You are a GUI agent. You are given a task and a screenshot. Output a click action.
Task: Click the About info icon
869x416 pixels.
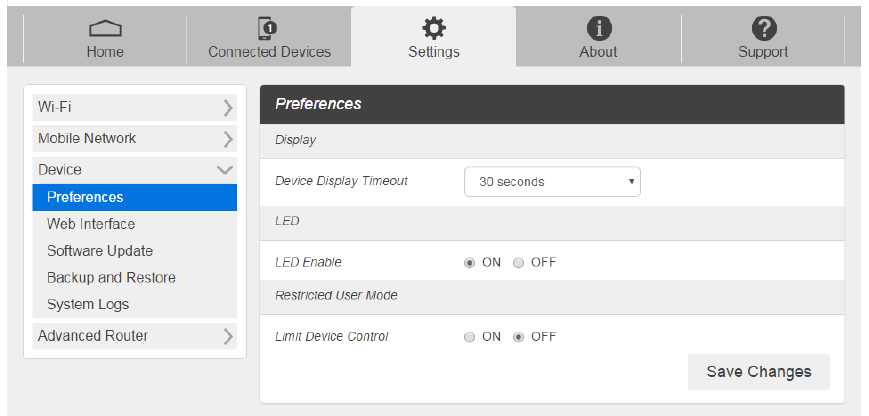click(x=598, y=28)
